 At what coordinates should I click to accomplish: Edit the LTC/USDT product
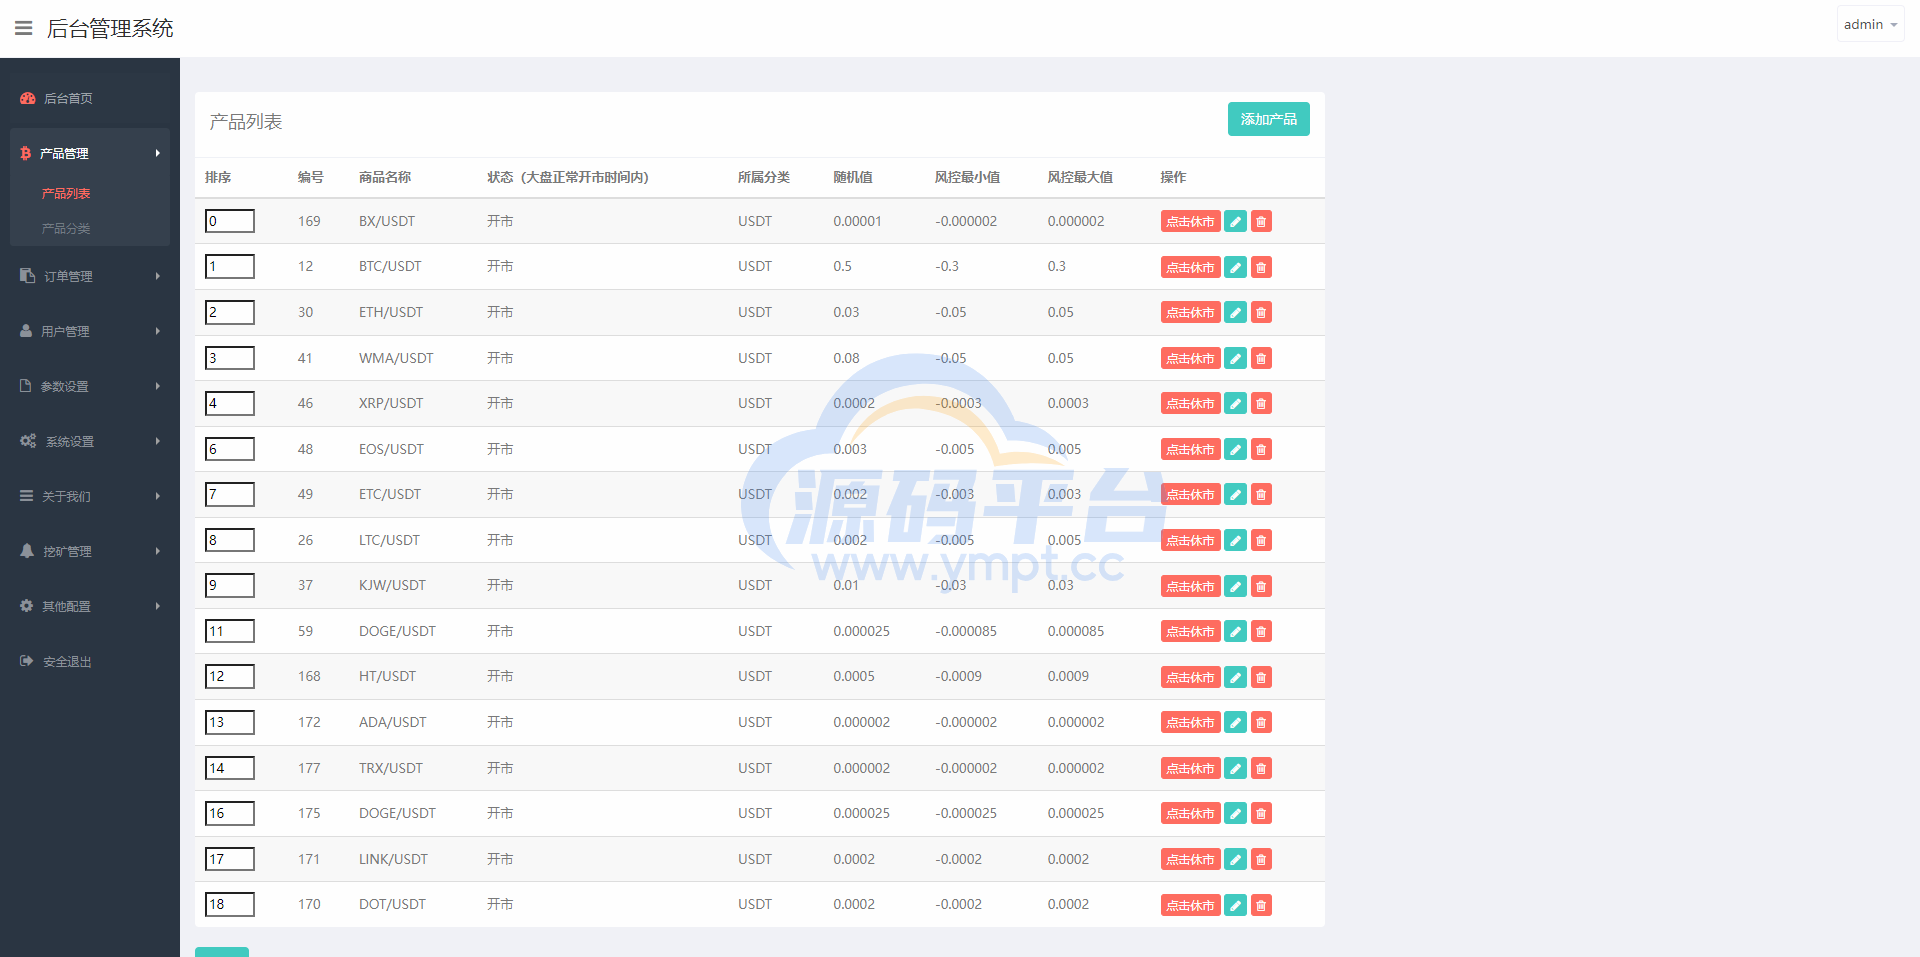(x=1236, y=540)
